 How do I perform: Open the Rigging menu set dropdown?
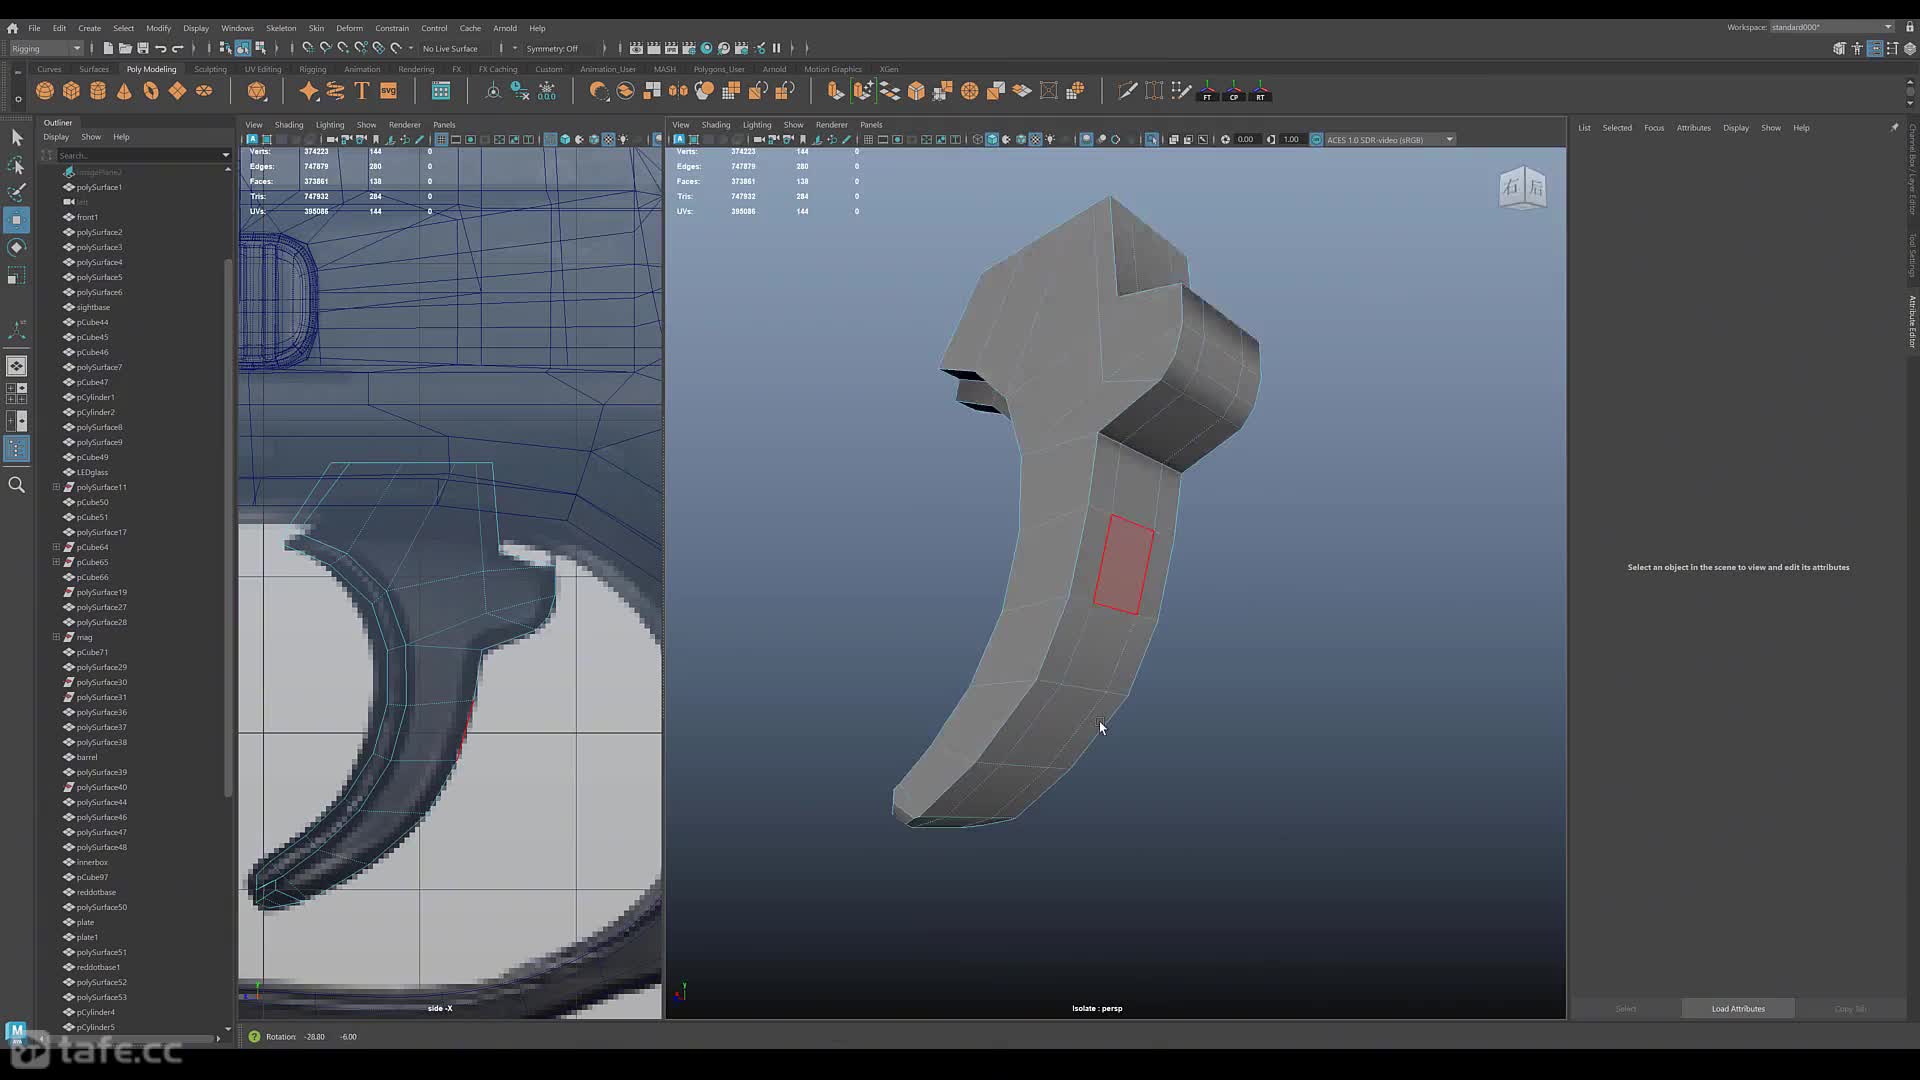click(x=46, y=48)
